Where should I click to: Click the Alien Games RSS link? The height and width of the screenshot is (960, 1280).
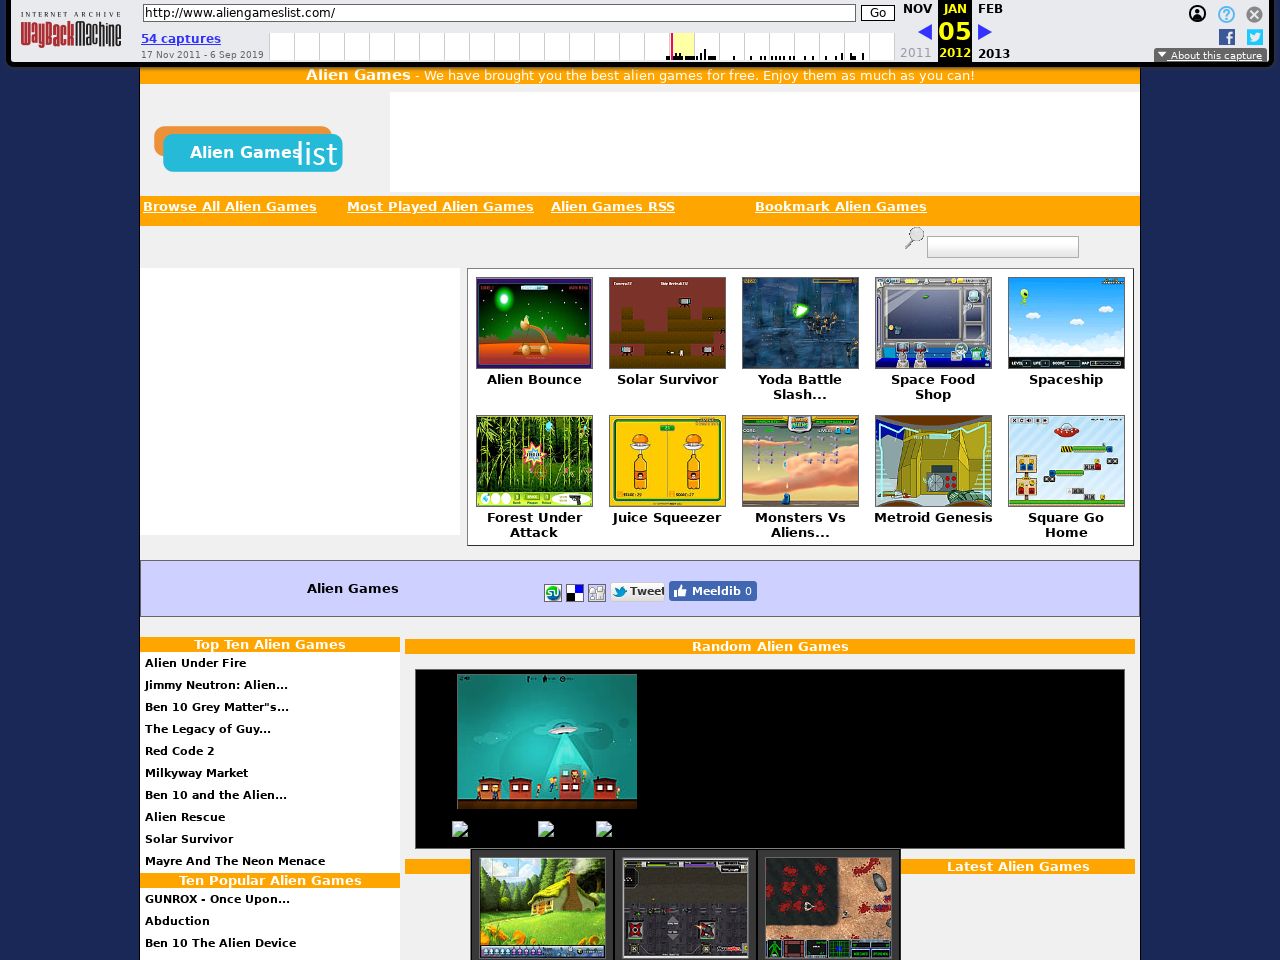(612, 207)
